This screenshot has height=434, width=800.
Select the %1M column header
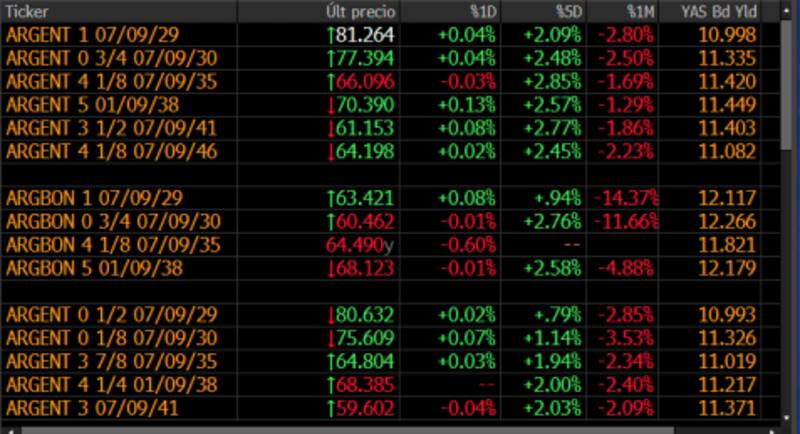click(641, 12)
